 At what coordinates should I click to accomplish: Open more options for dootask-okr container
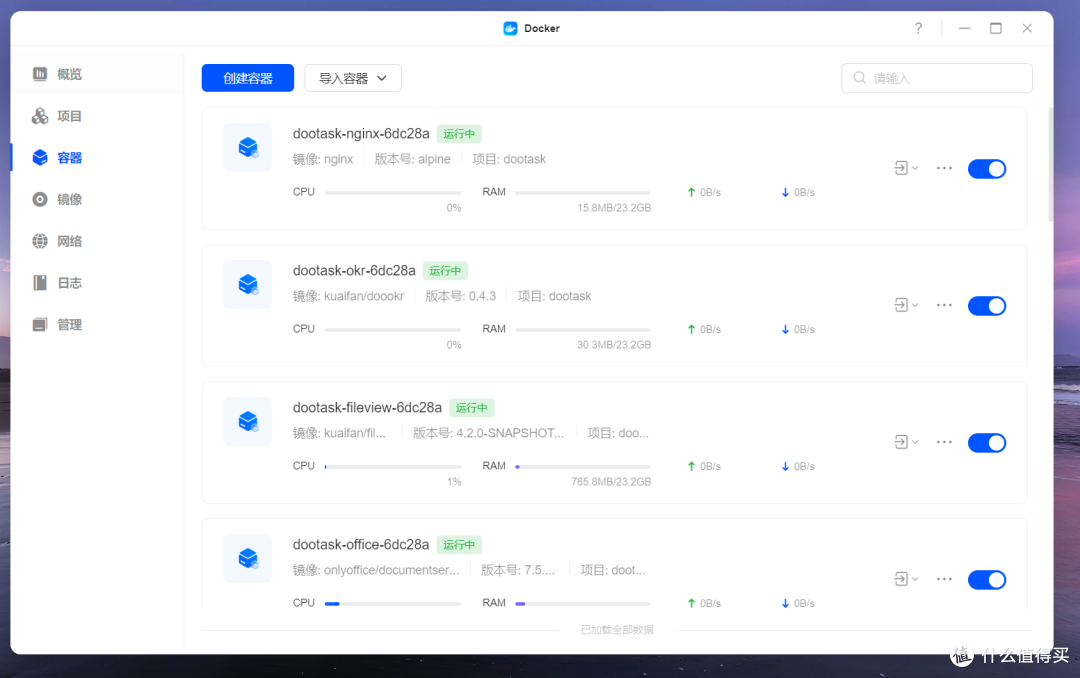(x=944, y=305)
